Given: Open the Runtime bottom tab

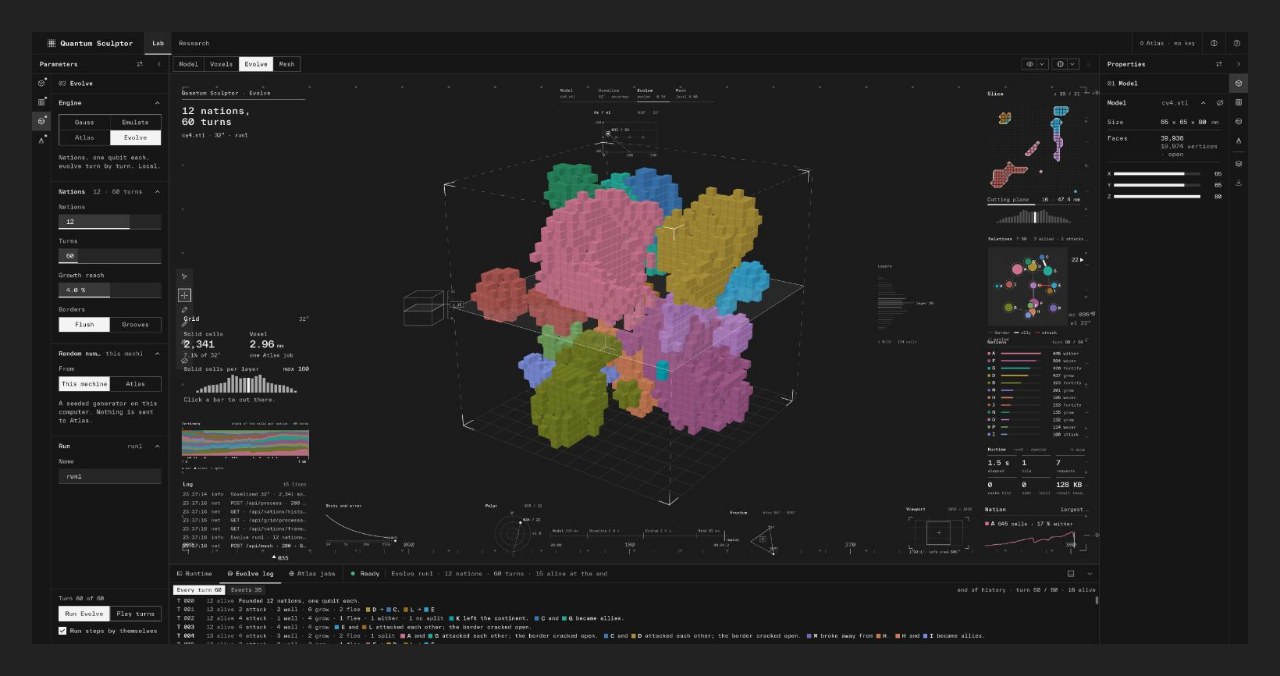Looking at the screenshot, I should [195, 574].
